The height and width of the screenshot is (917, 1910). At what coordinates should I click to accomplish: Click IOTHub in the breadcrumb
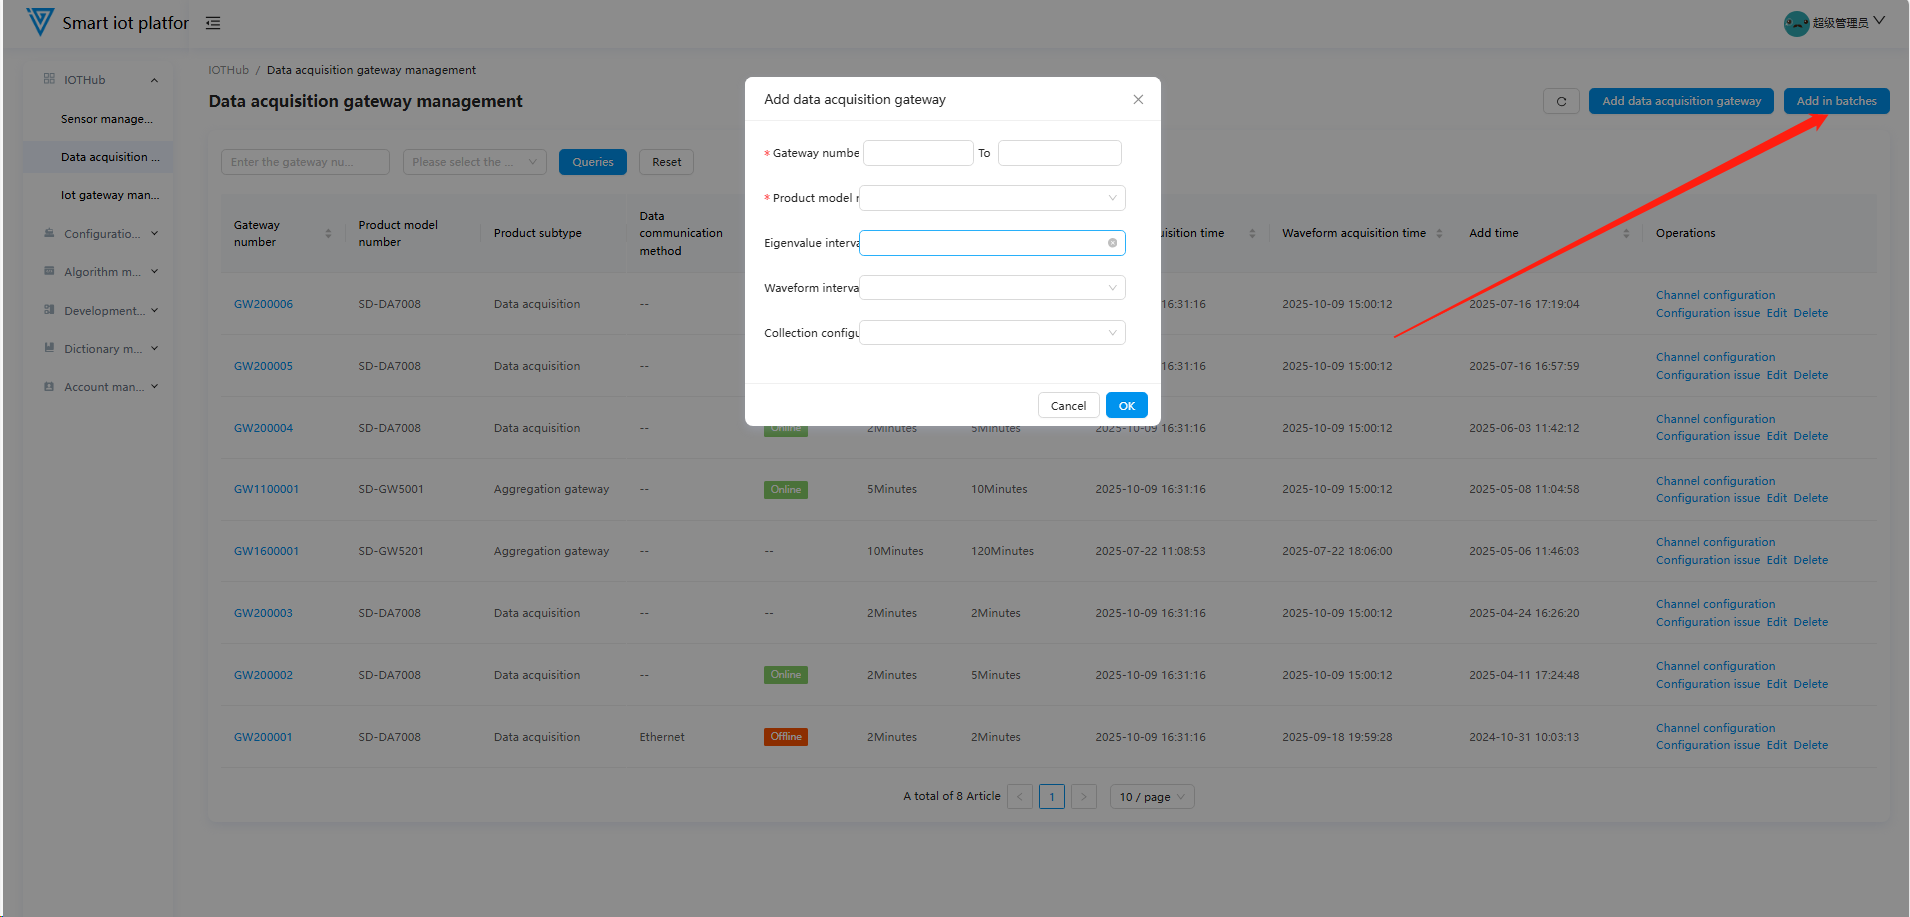[x=228, y=70]
